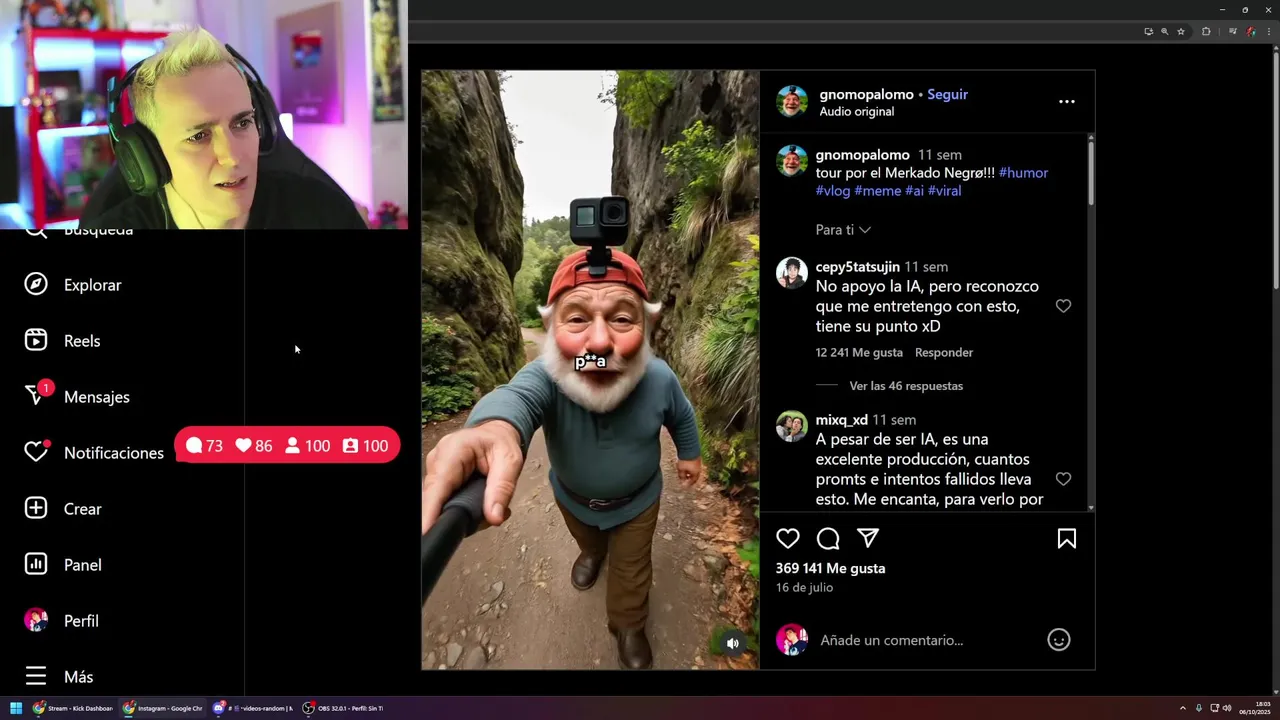The height and width of the screenshot is (720, 1280).
Task: Click the Chrome zoom magnifier icon
Action: click(x=1165, y=32)
